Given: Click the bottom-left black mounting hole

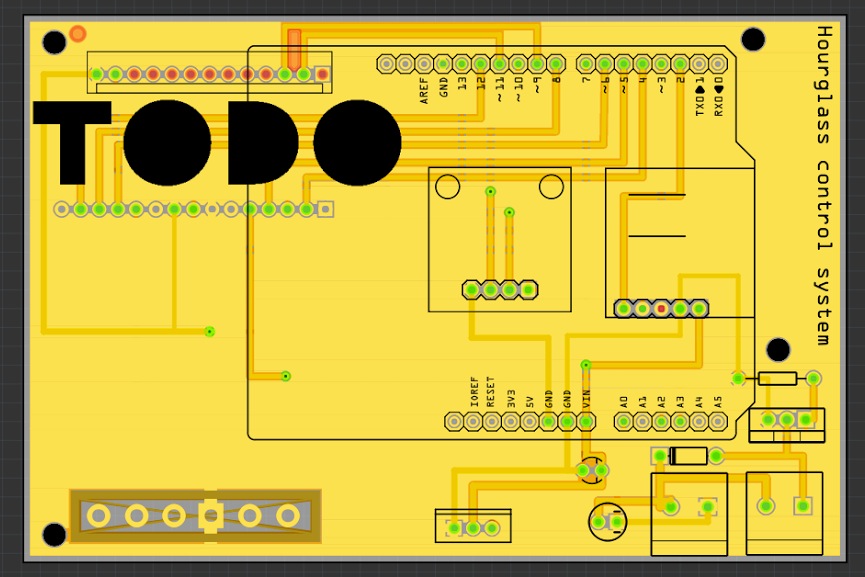Looking at the screenshot, I should 54,535.
